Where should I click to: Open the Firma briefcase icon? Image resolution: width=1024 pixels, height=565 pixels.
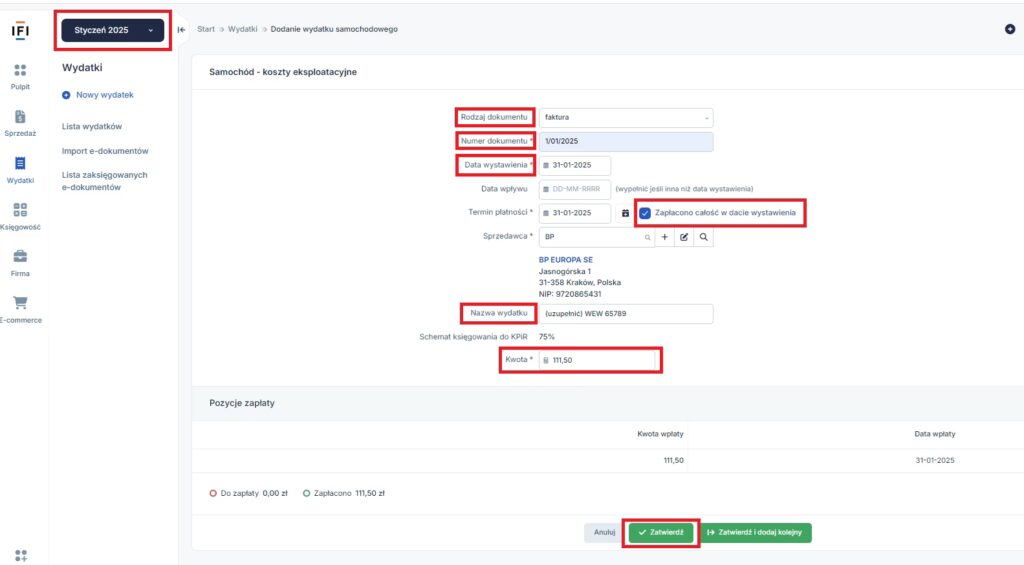tap(20, 257)
